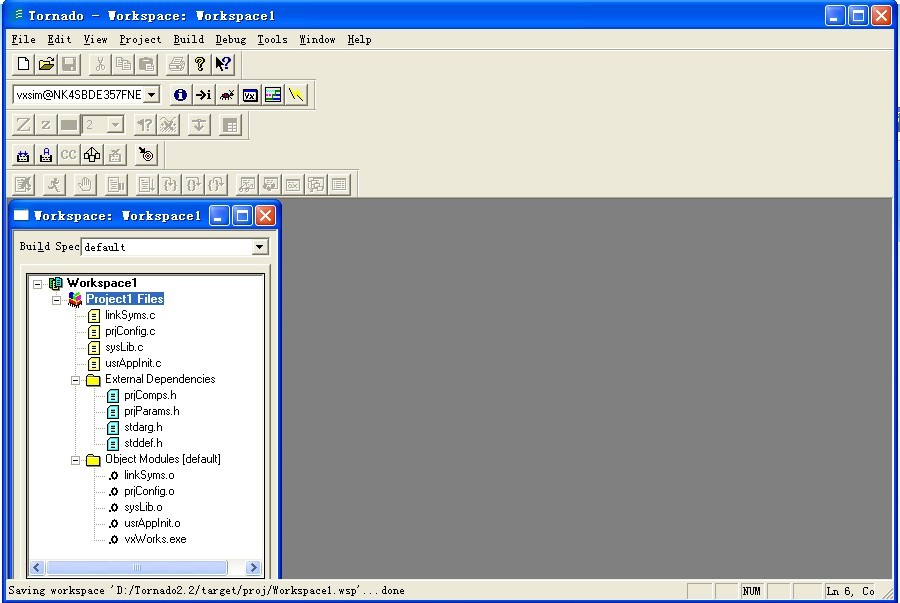Click the small z zoom icon
The width and height of the screenshot is (900, 603).
coord(46,125)
